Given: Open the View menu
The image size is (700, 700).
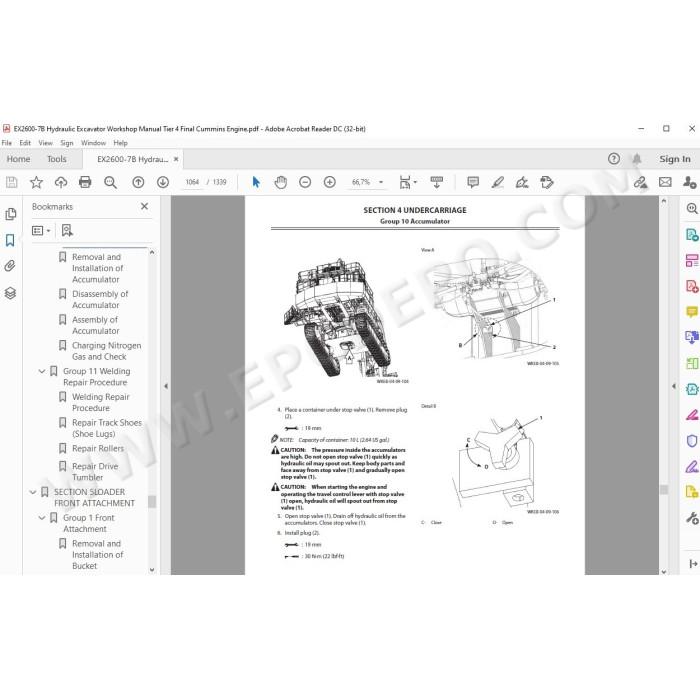Looking at the screenshot, I should 46,143.
